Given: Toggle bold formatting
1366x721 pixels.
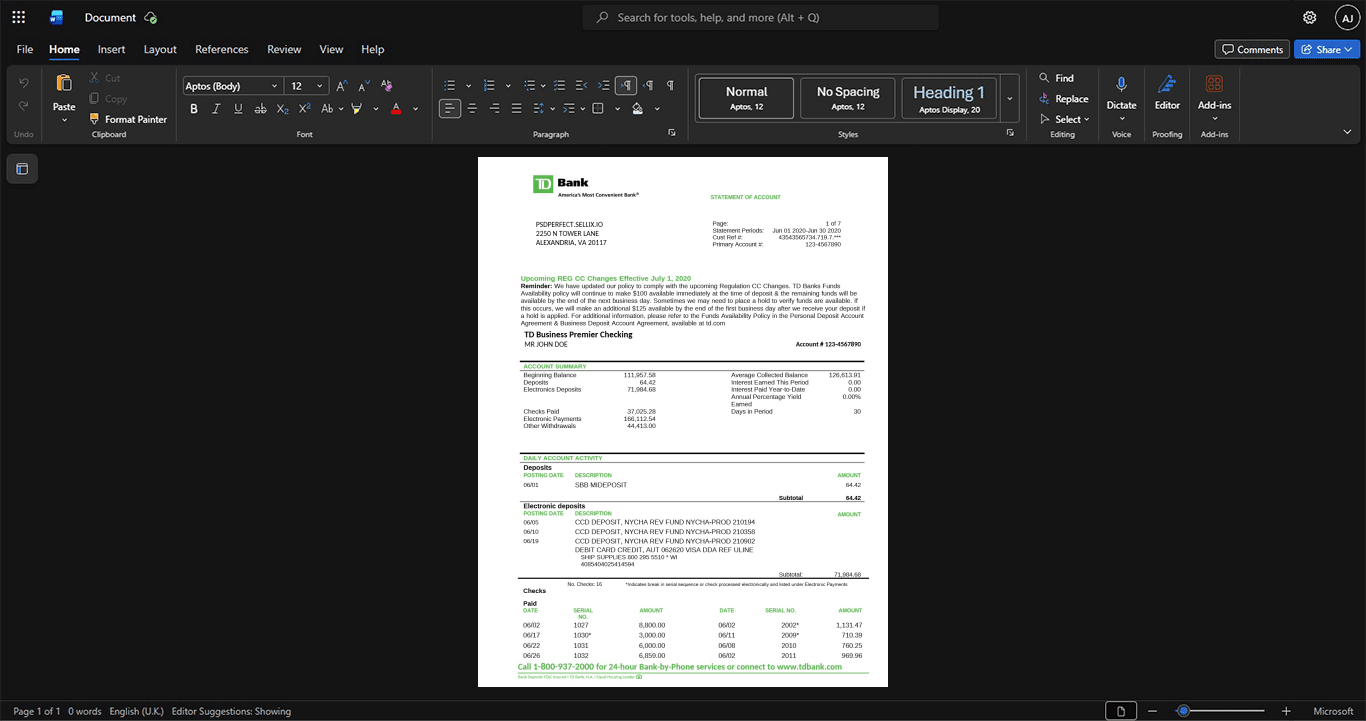Looking at the screenshot, I should point(194,108).
